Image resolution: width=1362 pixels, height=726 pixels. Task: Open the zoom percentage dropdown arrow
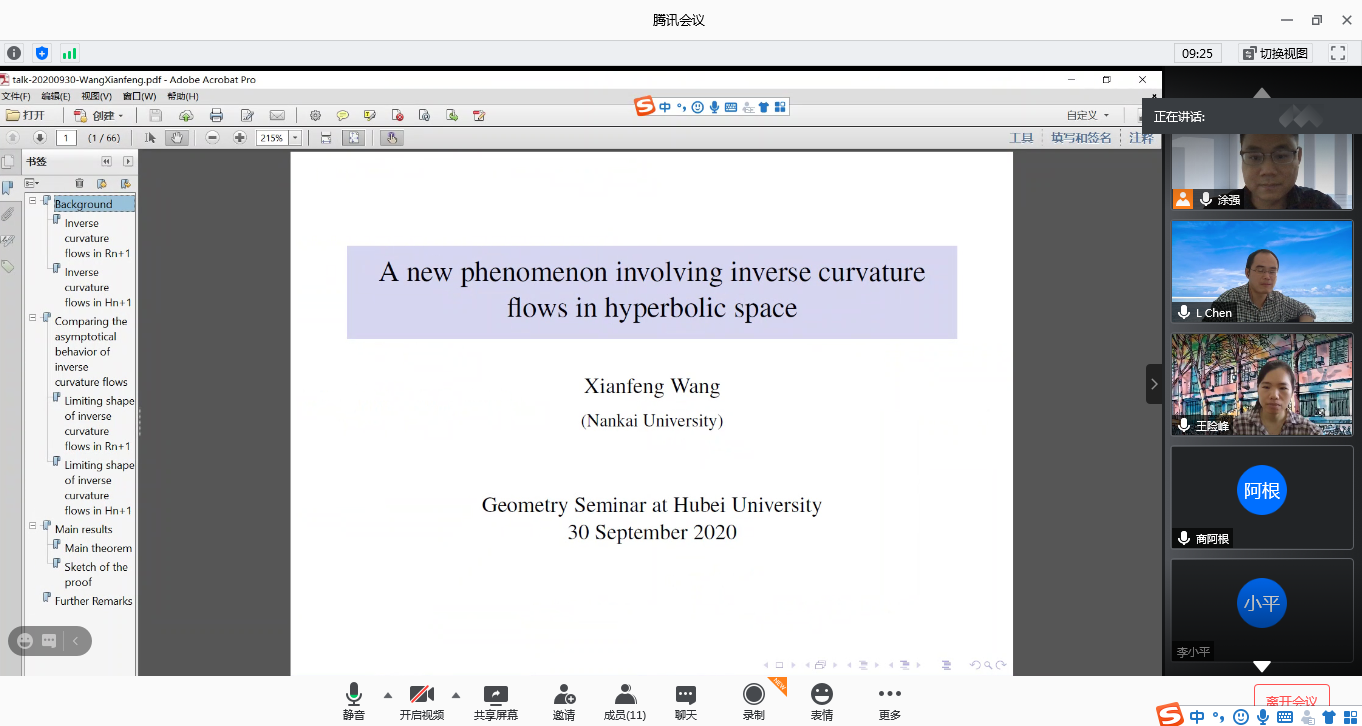(295, 138)
